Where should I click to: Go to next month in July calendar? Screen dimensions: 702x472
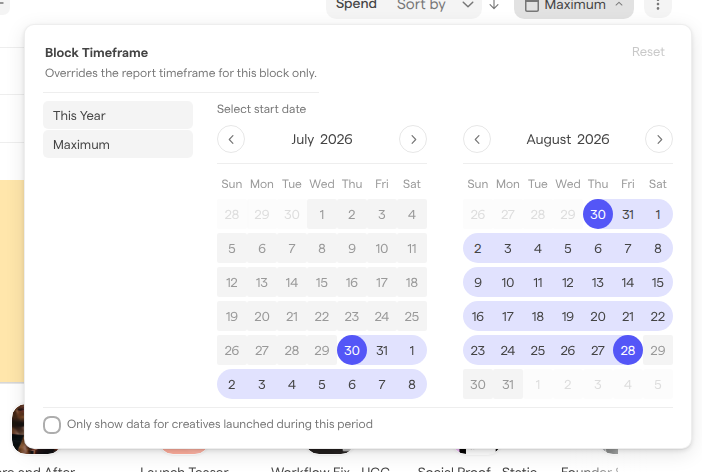pyautogui.click(x=413, y=139)
